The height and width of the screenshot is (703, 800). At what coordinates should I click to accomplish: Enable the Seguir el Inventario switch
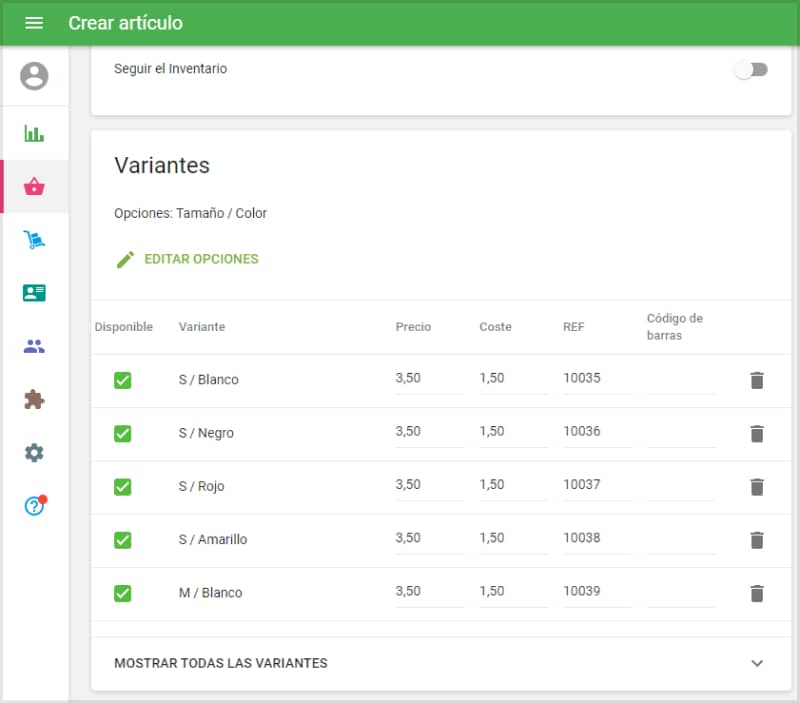[751, 70]
